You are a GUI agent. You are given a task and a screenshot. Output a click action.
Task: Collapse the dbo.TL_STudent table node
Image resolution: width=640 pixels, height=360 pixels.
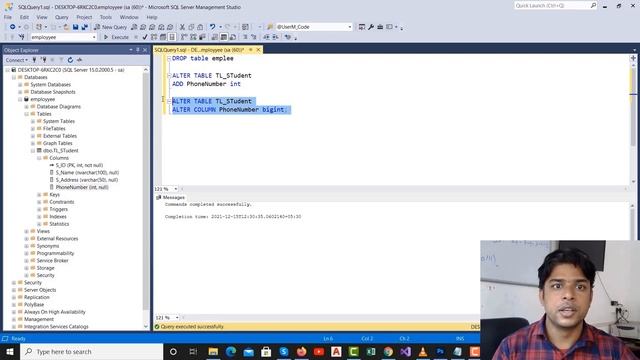pos(33,151)
